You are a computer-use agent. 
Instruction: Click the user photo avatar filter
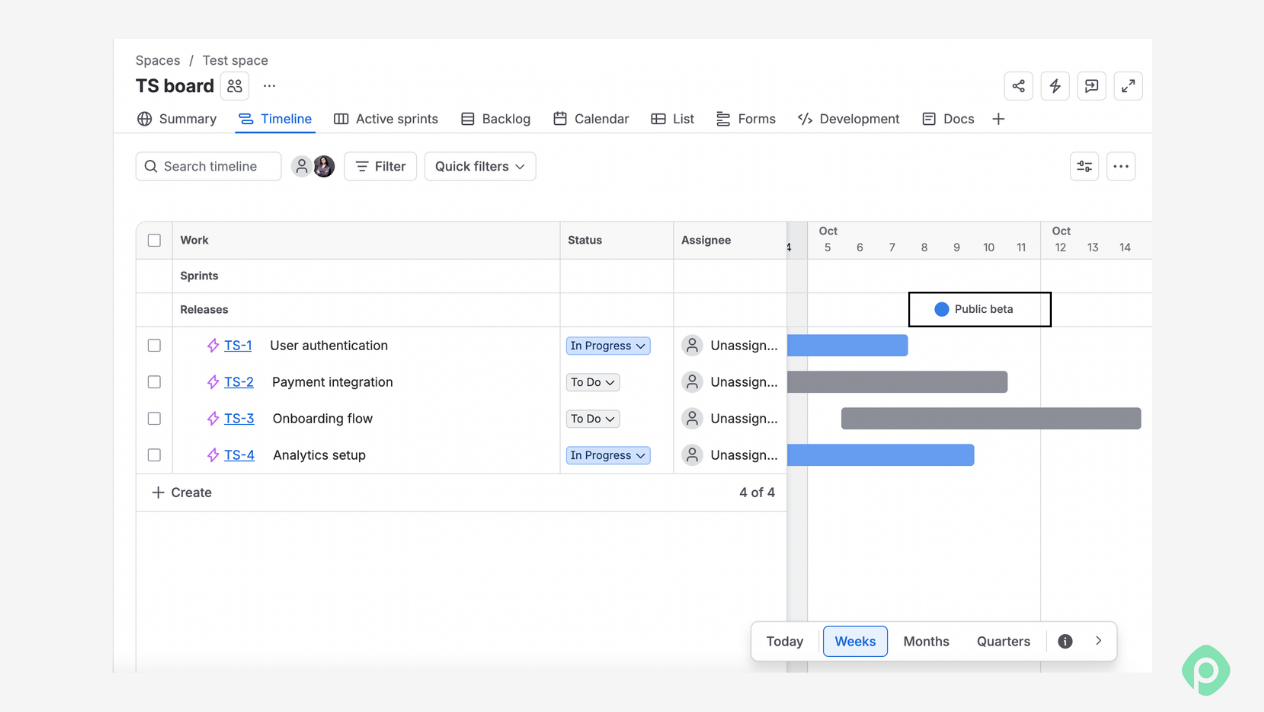click(324, 166)
